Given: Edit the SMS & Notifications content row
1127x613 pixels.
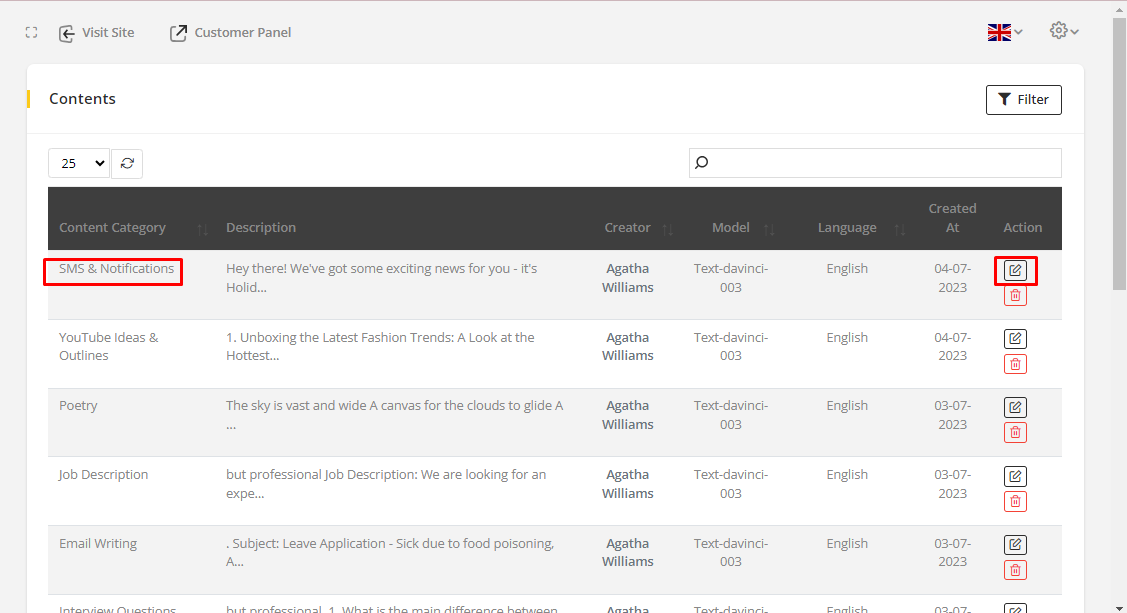Looking at the screenshot, I should [1015, 270].
